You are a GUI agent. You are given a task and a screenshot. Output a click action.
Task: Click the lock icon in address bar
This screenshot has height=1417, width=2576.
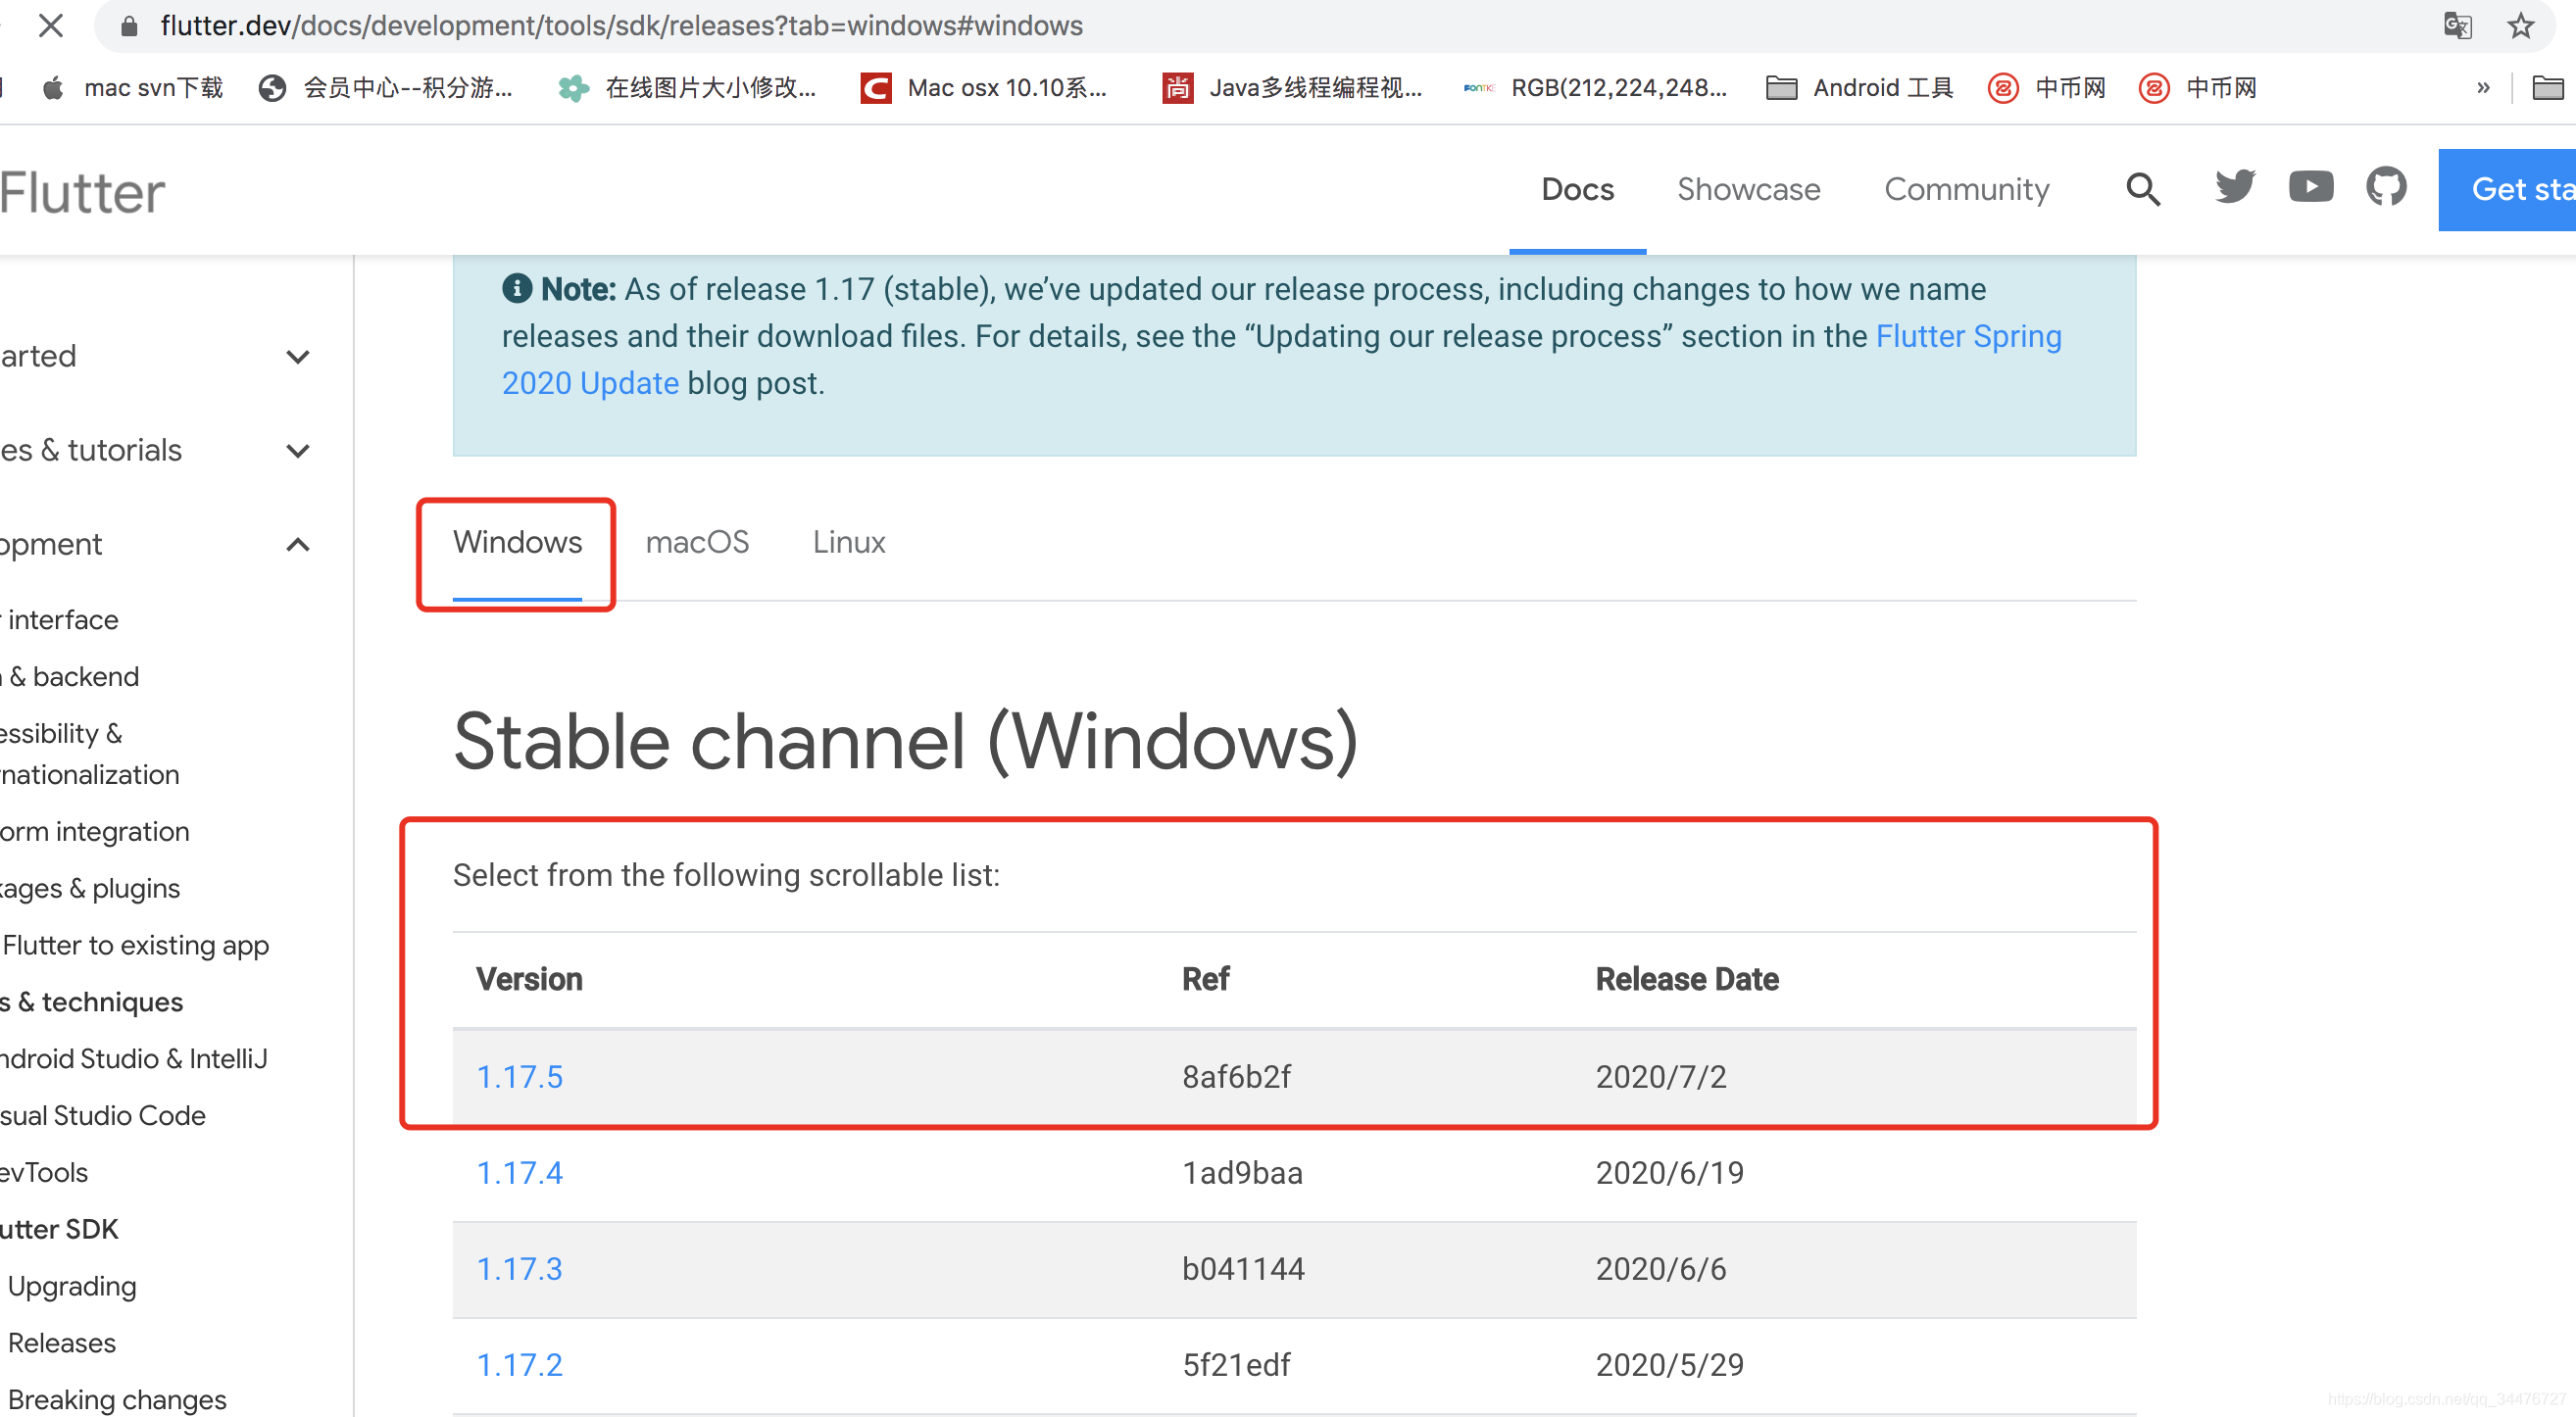click(129, 26)
